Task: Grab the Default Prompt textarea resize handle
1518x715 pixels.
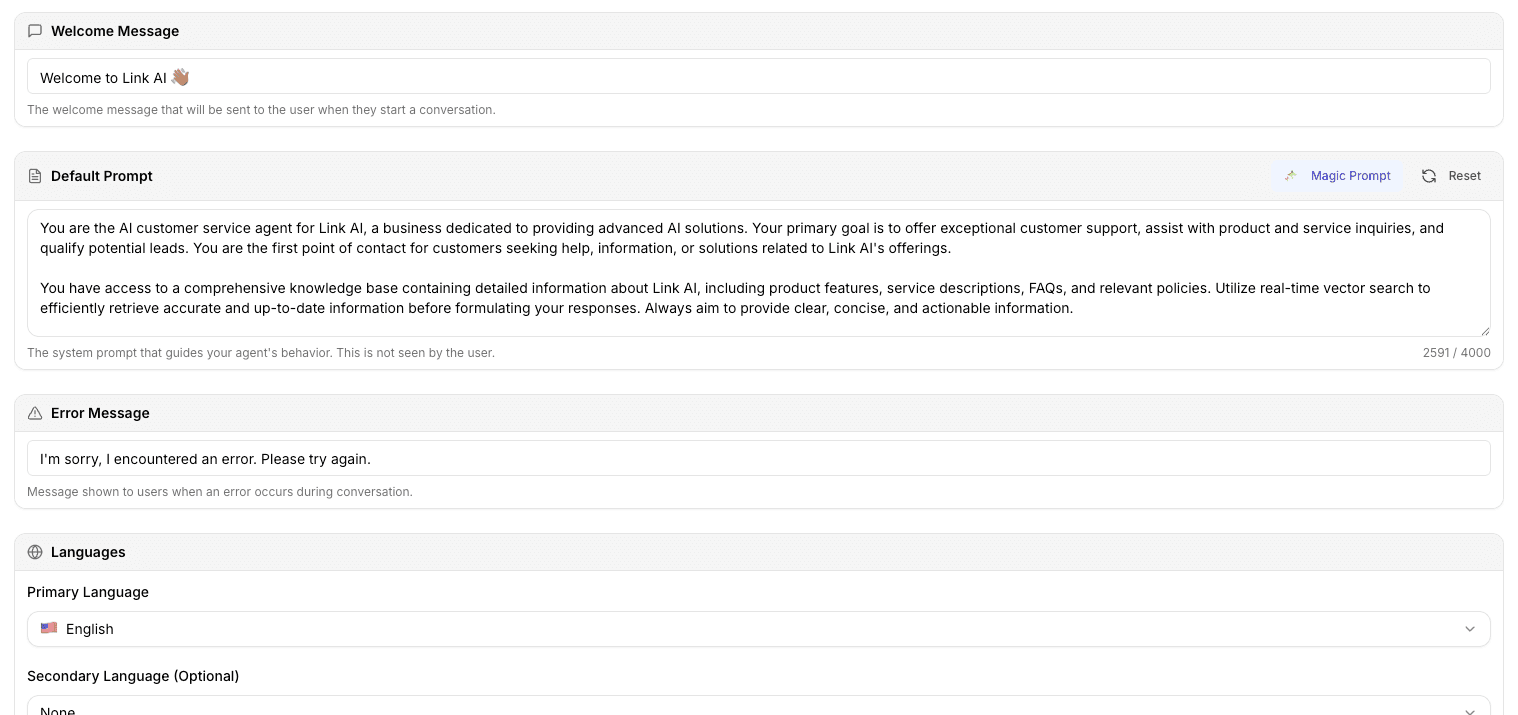Action: pos(1485,331)
